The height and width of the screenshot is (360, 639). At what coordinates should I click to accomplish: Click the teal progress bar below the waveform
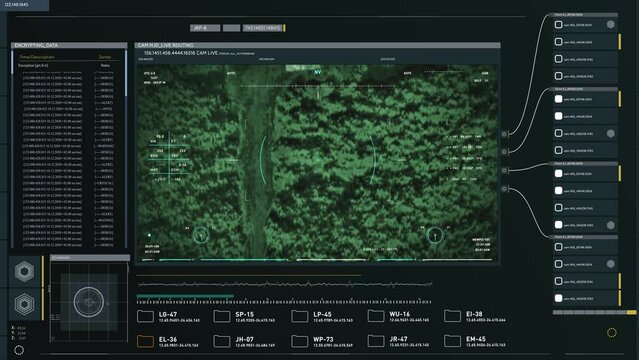pyautogui.click(x=185, y=296)
